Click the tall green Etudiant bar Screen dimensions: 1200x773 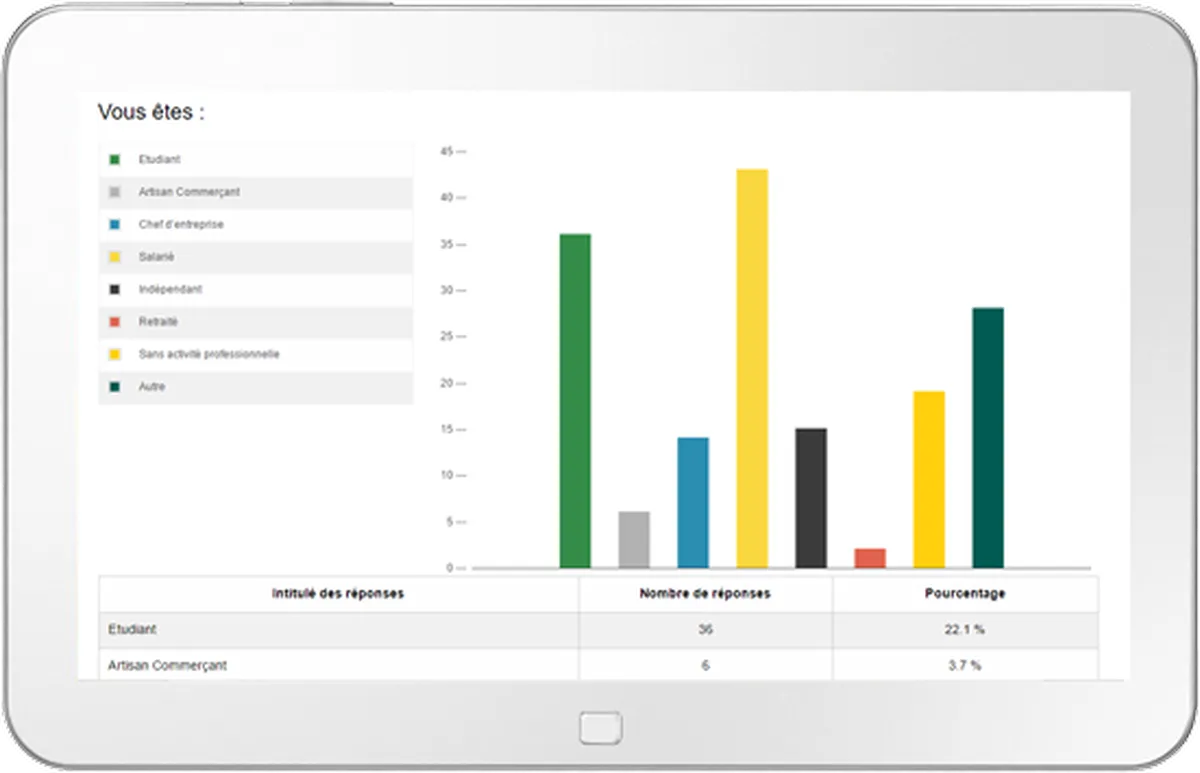point(575,401)
